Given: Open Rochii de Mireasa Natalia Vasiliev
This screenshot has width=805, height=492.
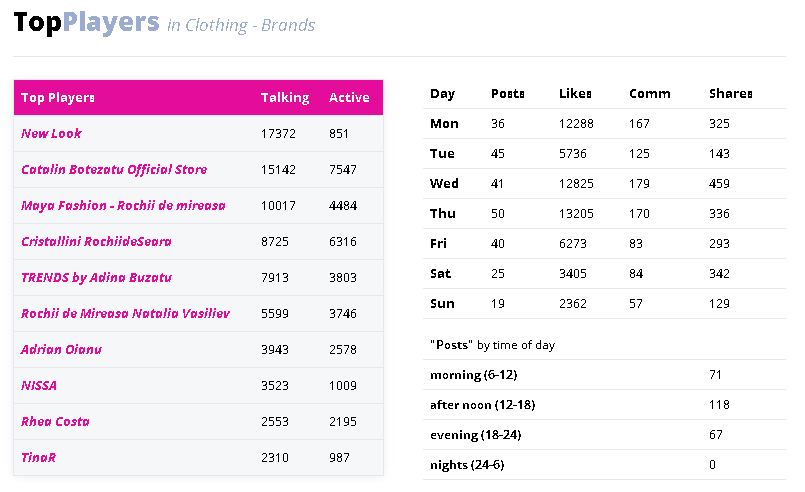Looking at the screenshot, I should 125,313.
